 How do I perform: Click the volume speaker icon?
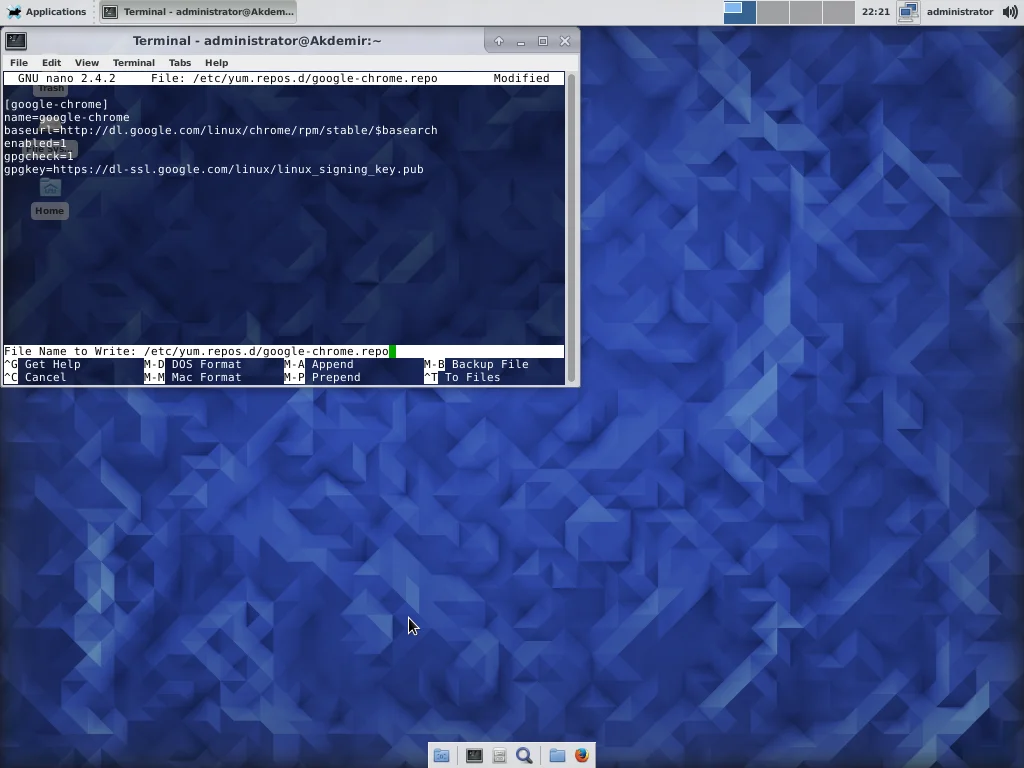coord(1010,12)
